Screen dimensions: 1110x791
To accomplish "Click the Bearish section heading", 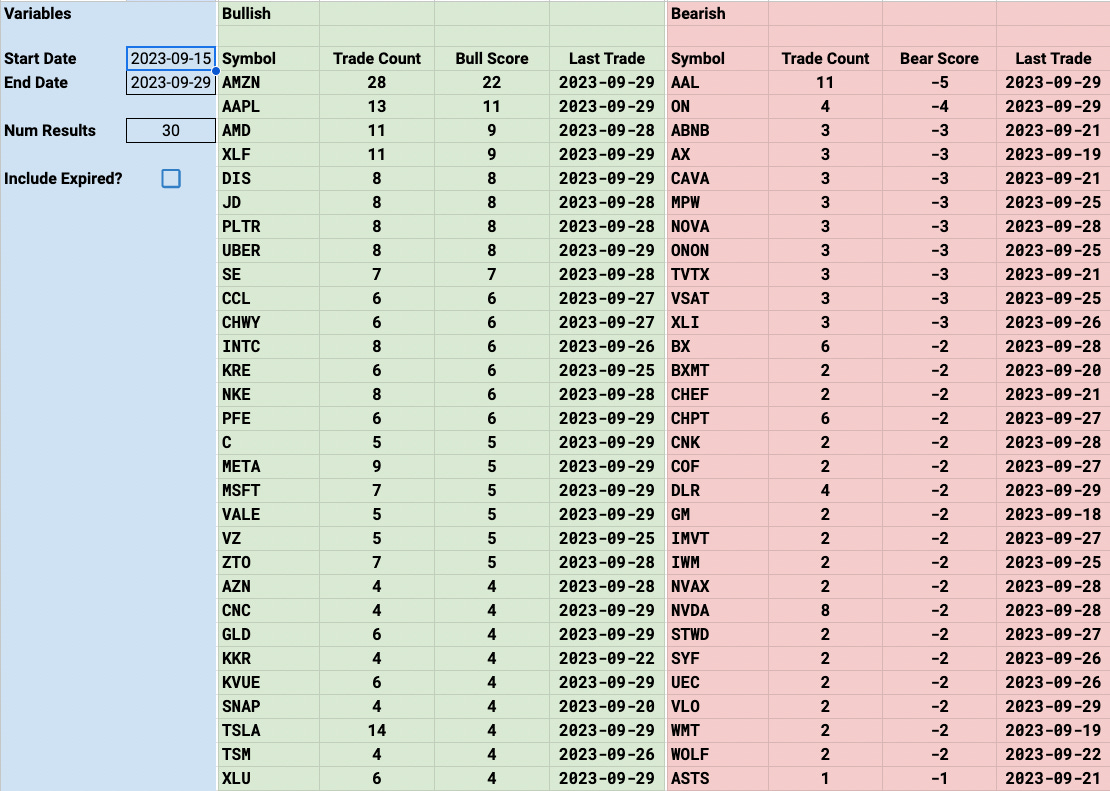I will pos(698,13).
